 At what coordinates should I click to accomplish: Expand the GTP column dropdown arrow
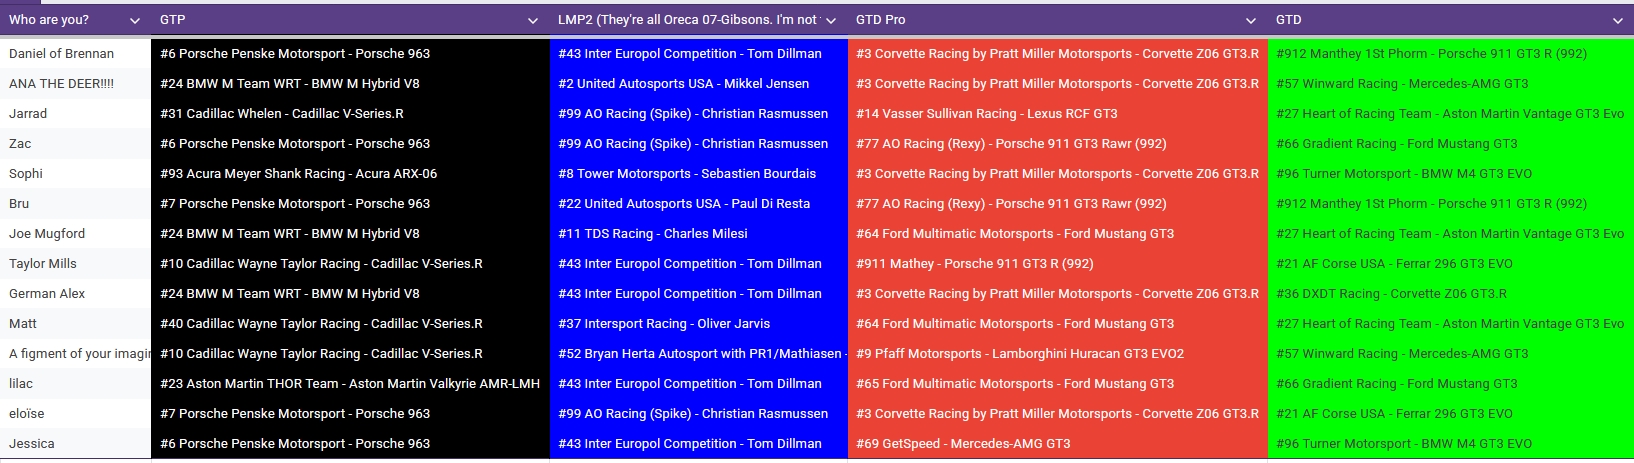[x=533, y=20]
